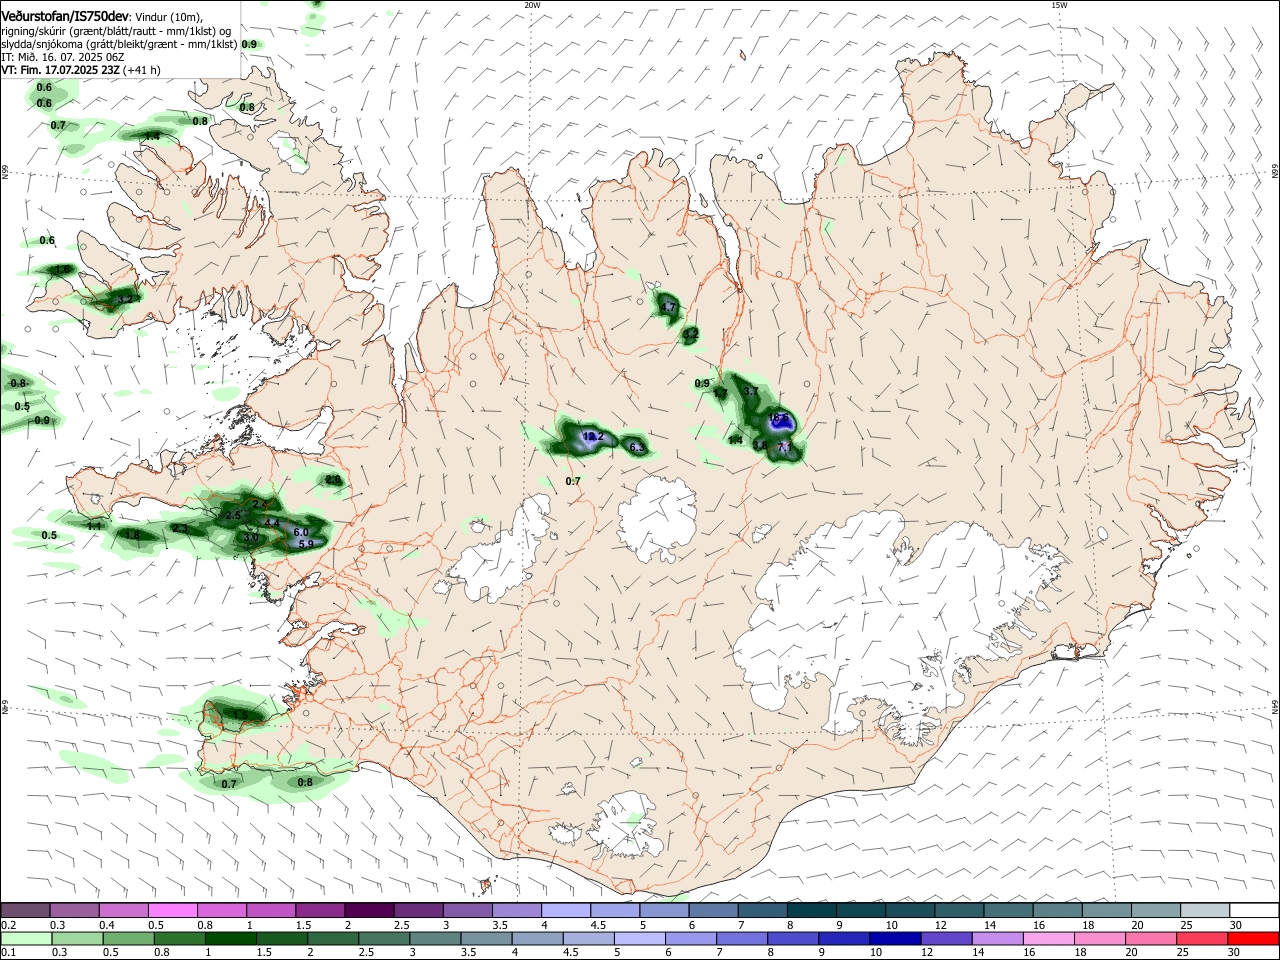Pick the darkest green lower swatch between 1 and 1.5
The height and width of the screenshot is (960, 1280).
[x=230, y=938]
